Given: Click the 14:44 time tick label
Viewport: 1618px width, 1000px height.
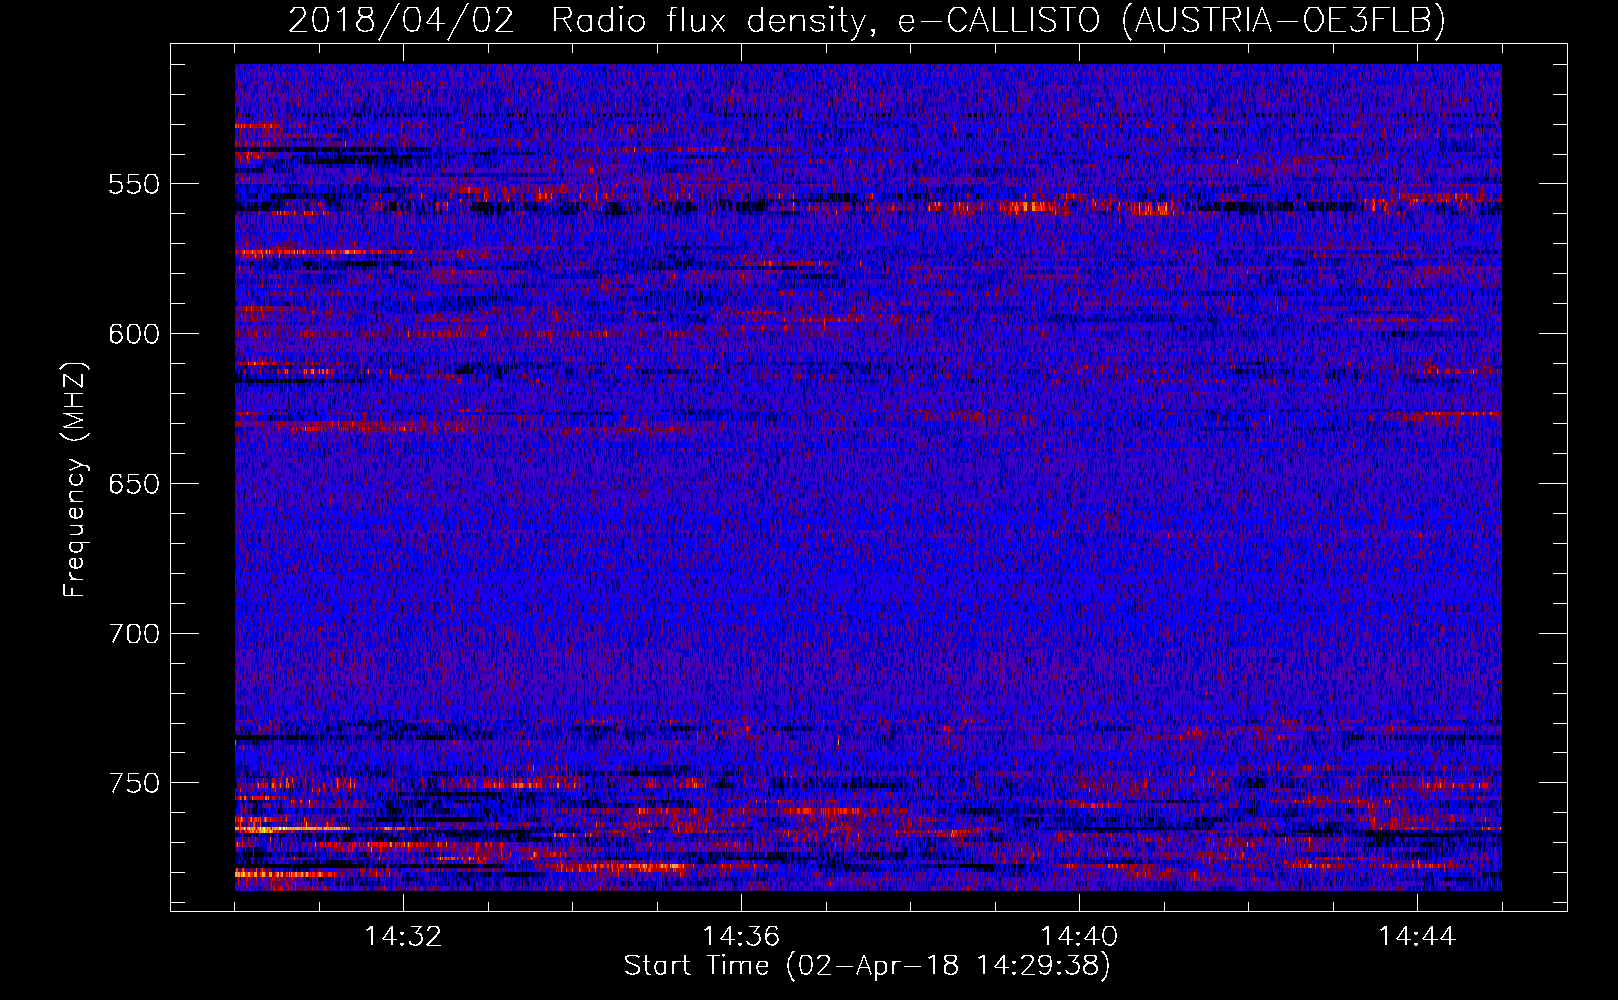Looking at the screenshot, I should 1417,936.
